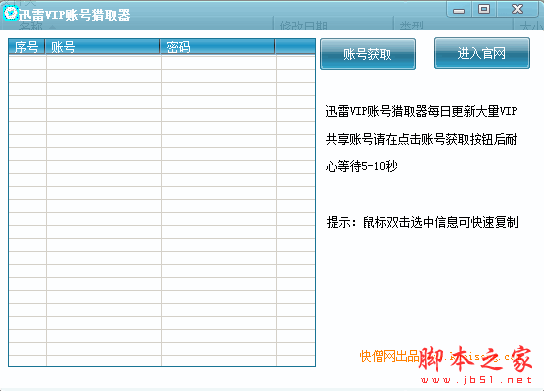Click the text 共享账号请在点击账号获取按钮后耐

click(421, 139)
